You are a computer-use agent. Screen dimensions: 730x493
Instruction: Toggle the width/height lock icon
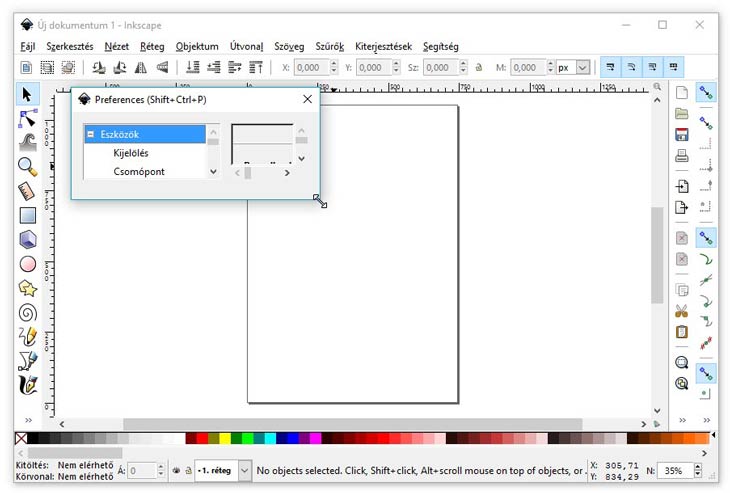coord(478,68)
